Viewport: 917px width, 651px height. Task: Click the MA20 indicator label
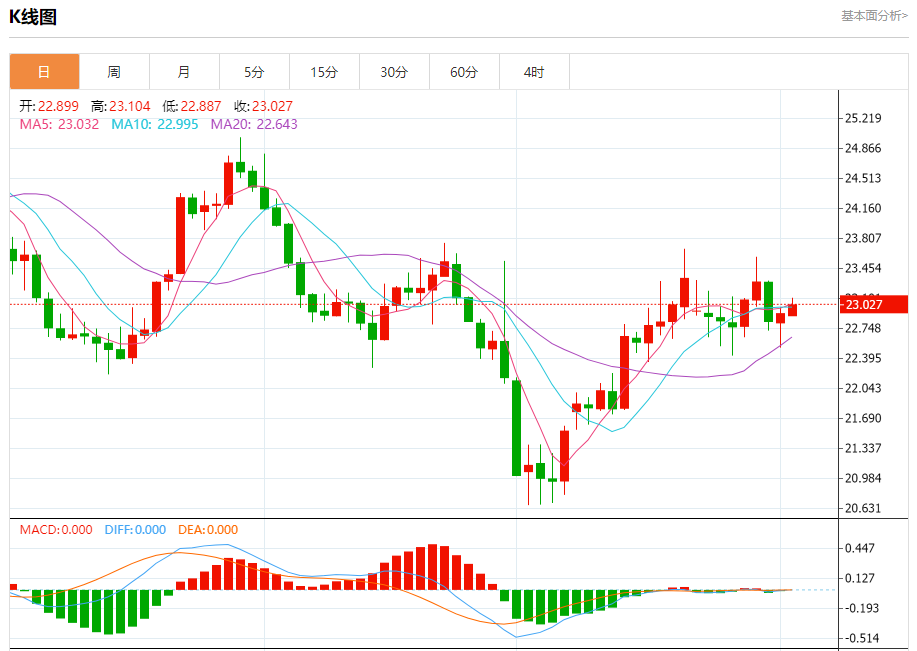click(x=253, y=124)
